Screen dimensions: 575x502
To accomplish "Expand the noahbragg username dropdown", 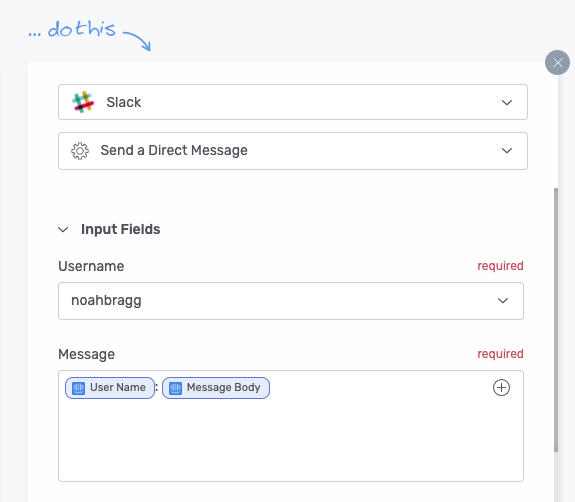I will [291, 301].
